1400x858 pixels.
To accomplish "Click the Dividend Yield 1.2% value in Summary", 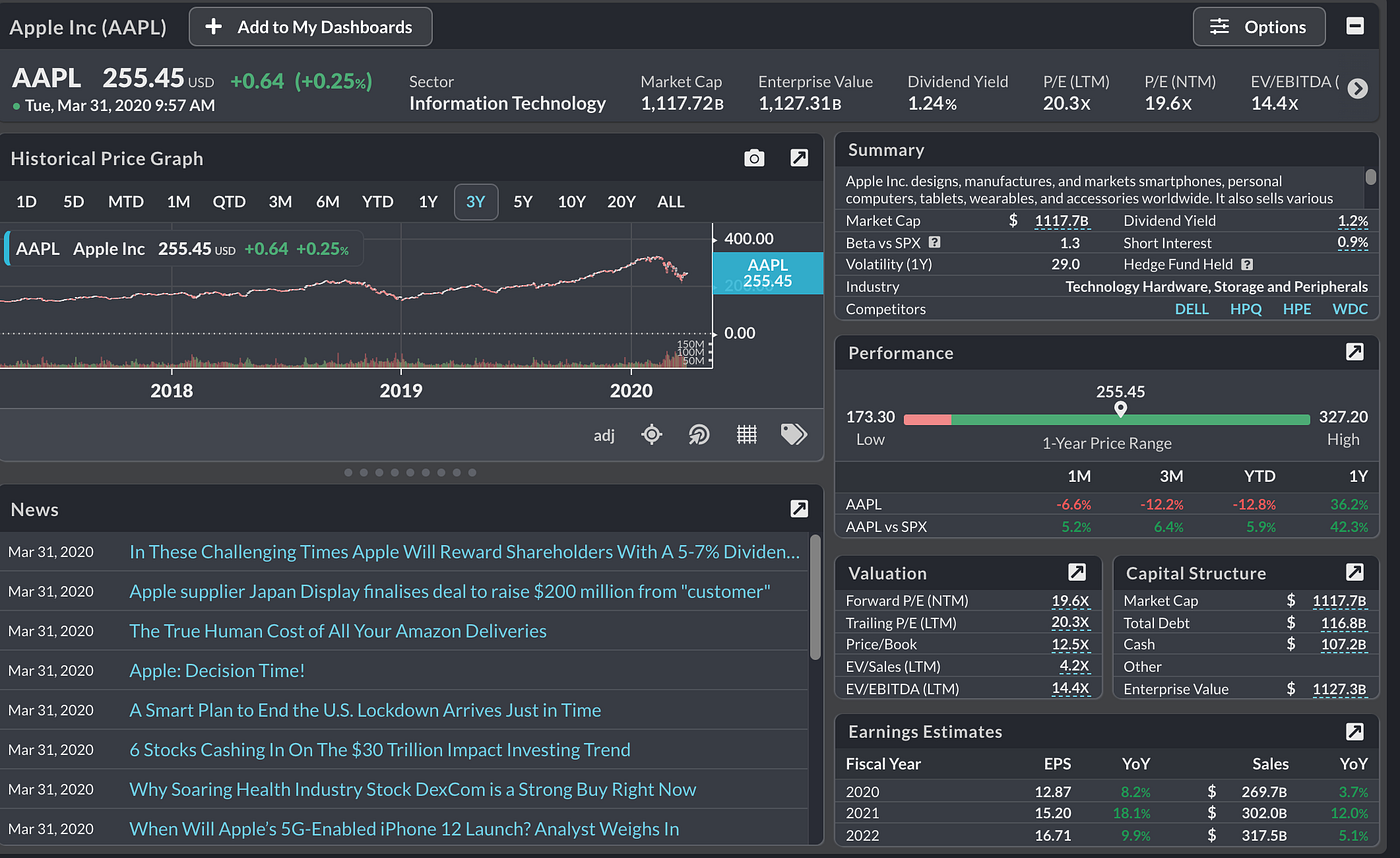I will click(1352, 221).
